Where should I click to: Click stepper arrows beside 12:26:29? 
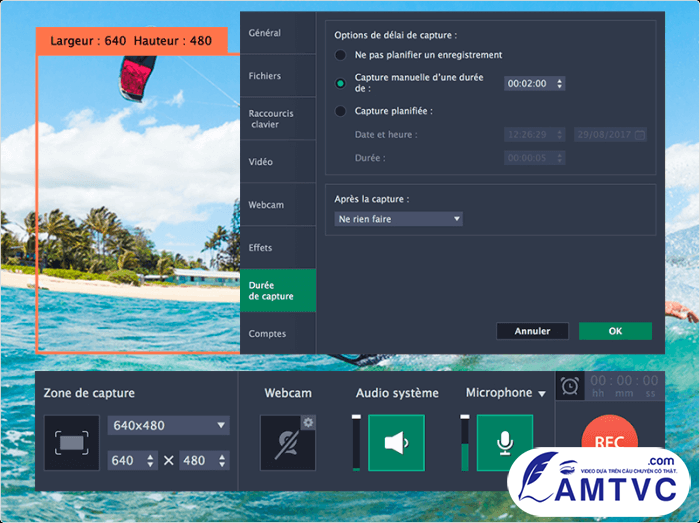[559, 134]
